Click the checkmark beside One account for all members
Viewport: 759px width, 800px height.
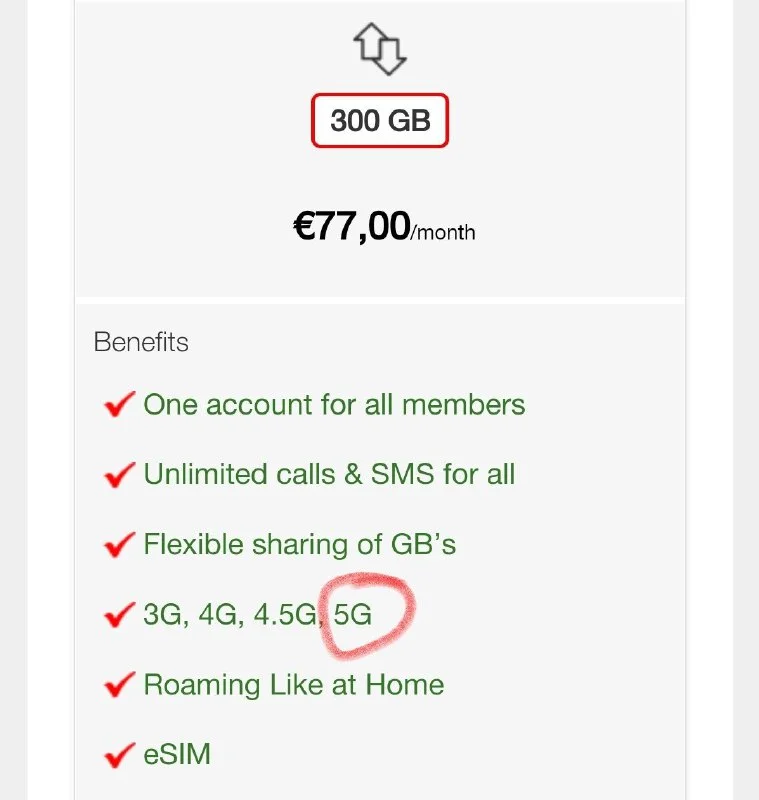click(119, 405)
